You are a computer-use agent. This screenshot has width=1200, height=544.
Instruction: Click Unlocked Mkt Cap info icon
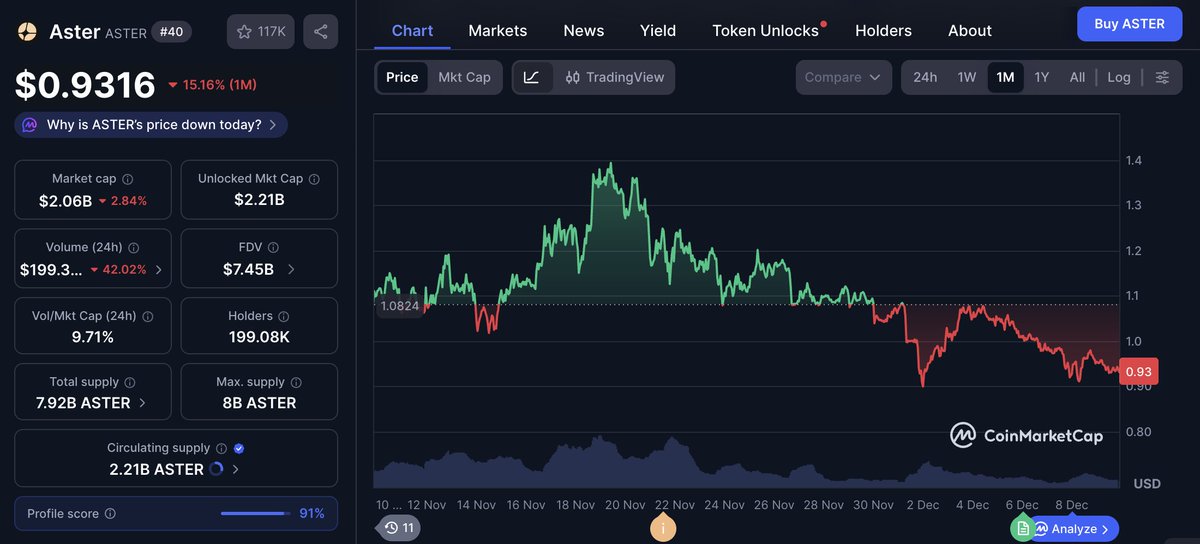coord(314,179)
